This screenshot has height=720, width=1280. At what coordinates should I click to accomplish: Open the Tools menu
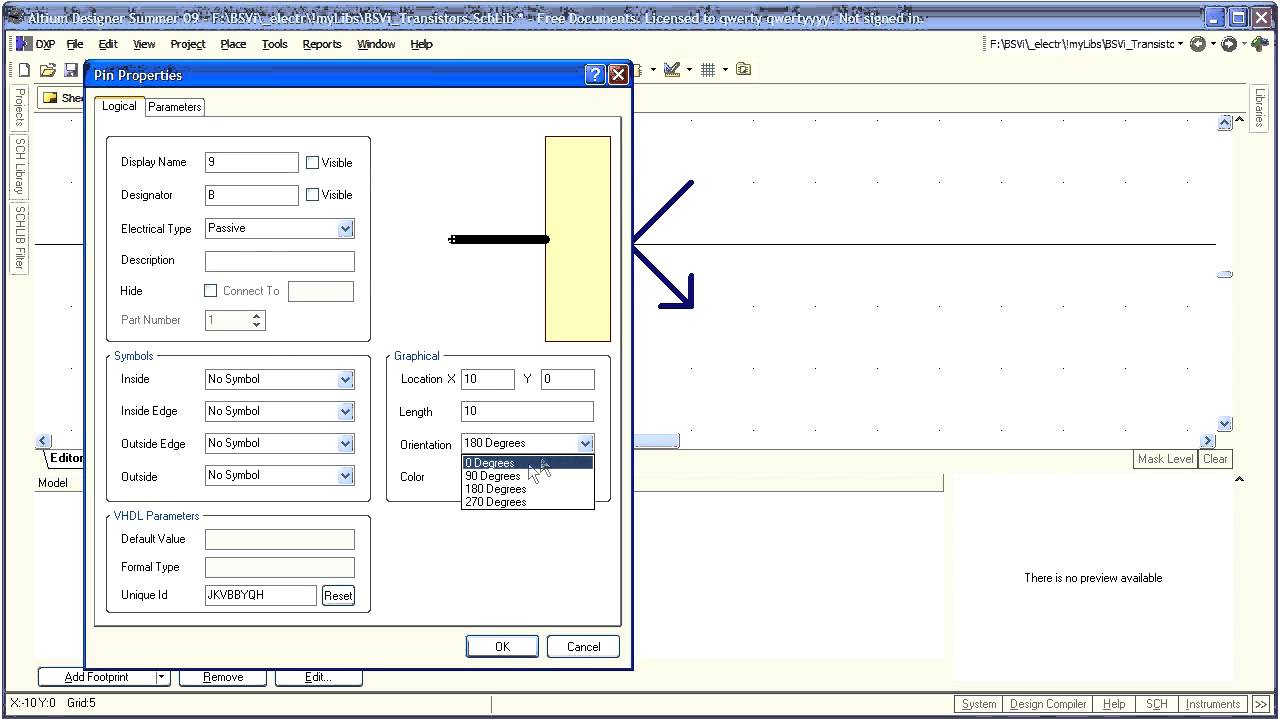[x=275, y=44]
